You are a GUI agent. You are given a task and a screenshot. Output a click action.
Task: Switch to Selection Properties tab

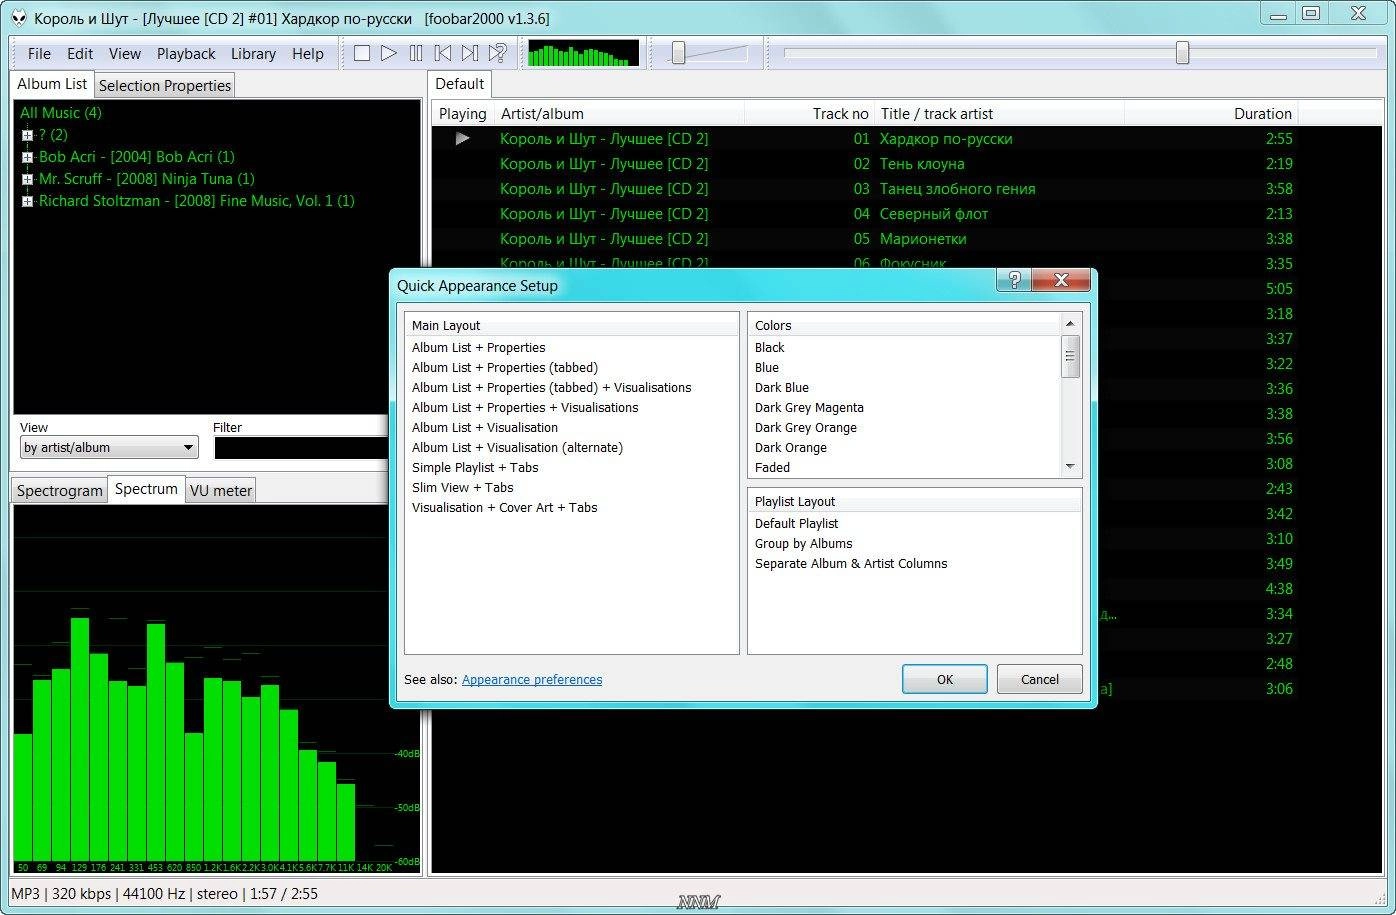click(165, 86)
